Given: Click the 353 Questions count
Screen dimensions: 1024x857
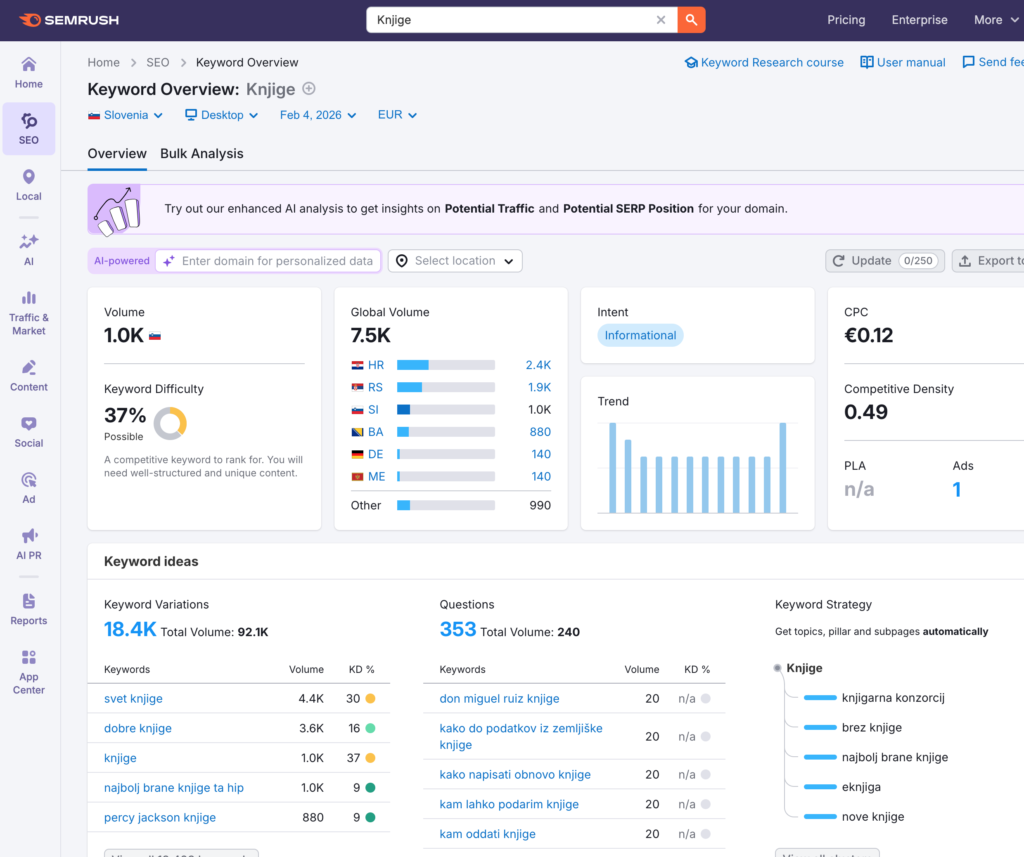Looking at the screenshot, I should tap(458, 629).
